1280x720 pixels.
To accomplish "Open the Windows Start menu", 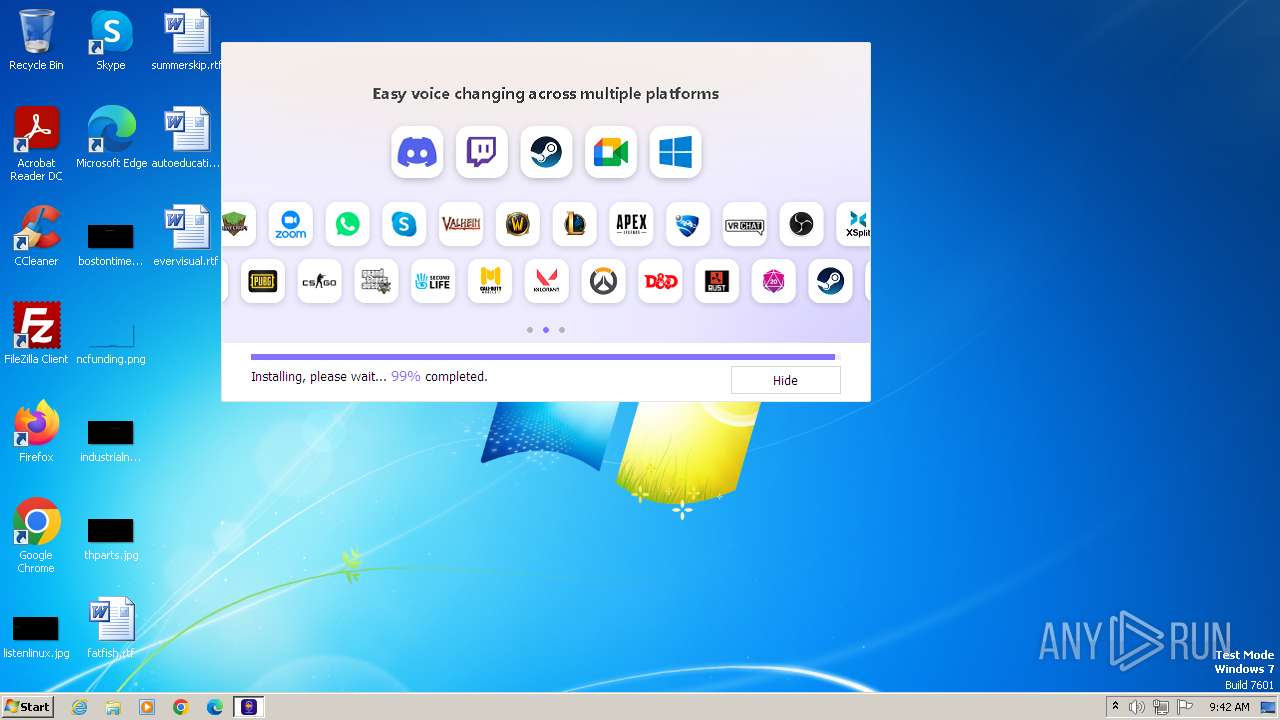I will click(x=27, y=707).
